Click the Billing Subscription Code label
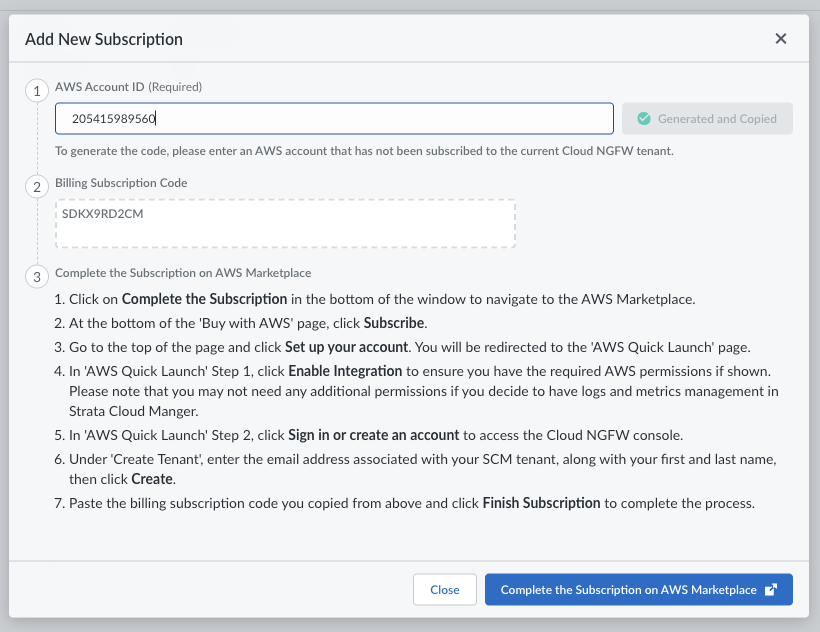The width and height of the screenshot is (820, 632). 121,183
